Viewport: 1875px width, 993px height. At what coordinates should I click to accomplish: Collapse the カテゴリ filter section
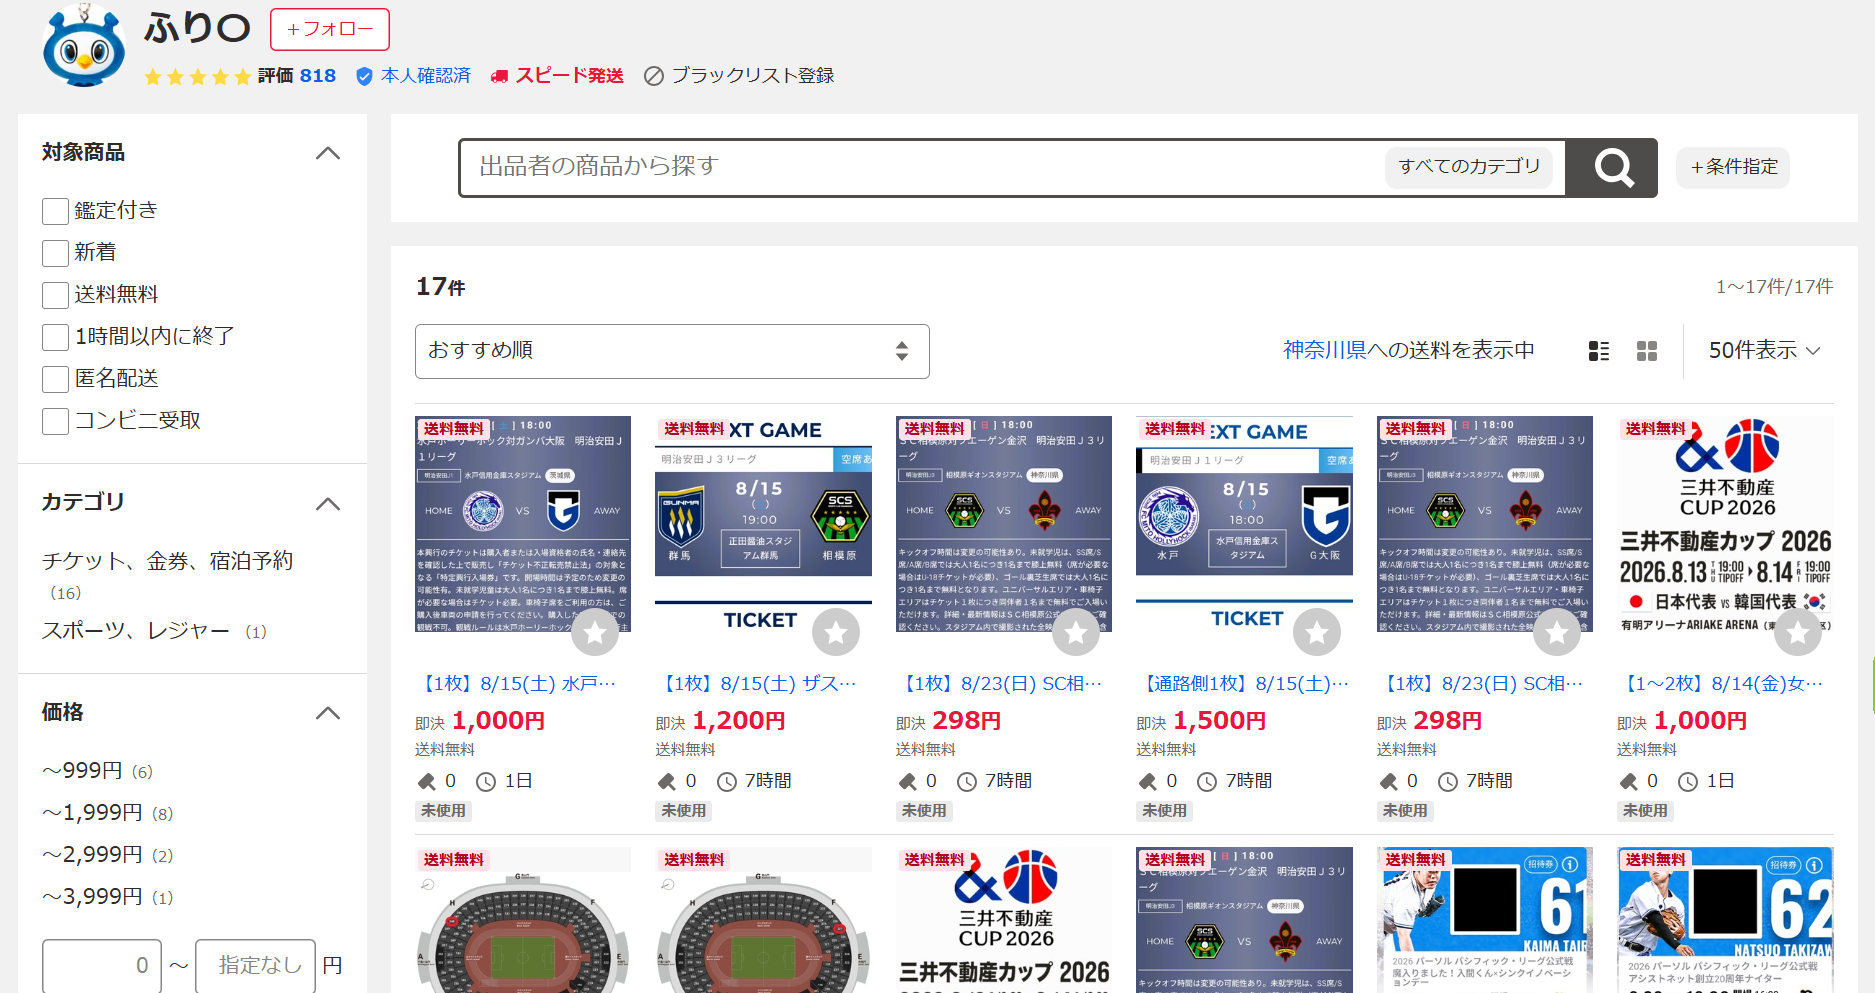pos(328,503)
